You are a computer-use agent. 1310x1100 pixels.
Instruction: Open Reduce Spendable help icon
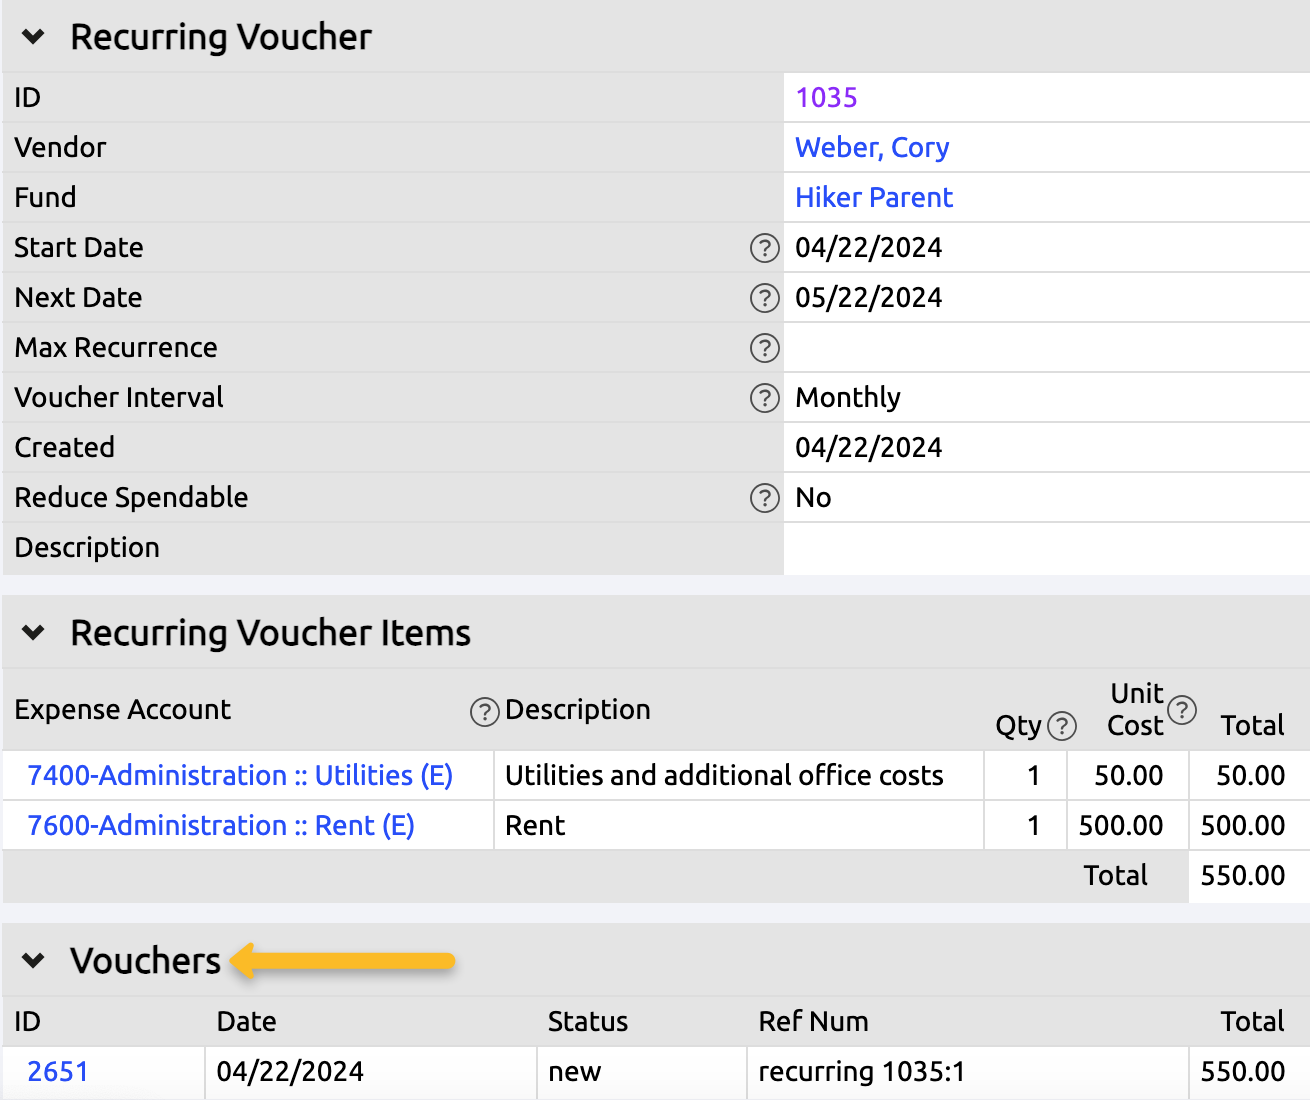(x=764, y=498)
